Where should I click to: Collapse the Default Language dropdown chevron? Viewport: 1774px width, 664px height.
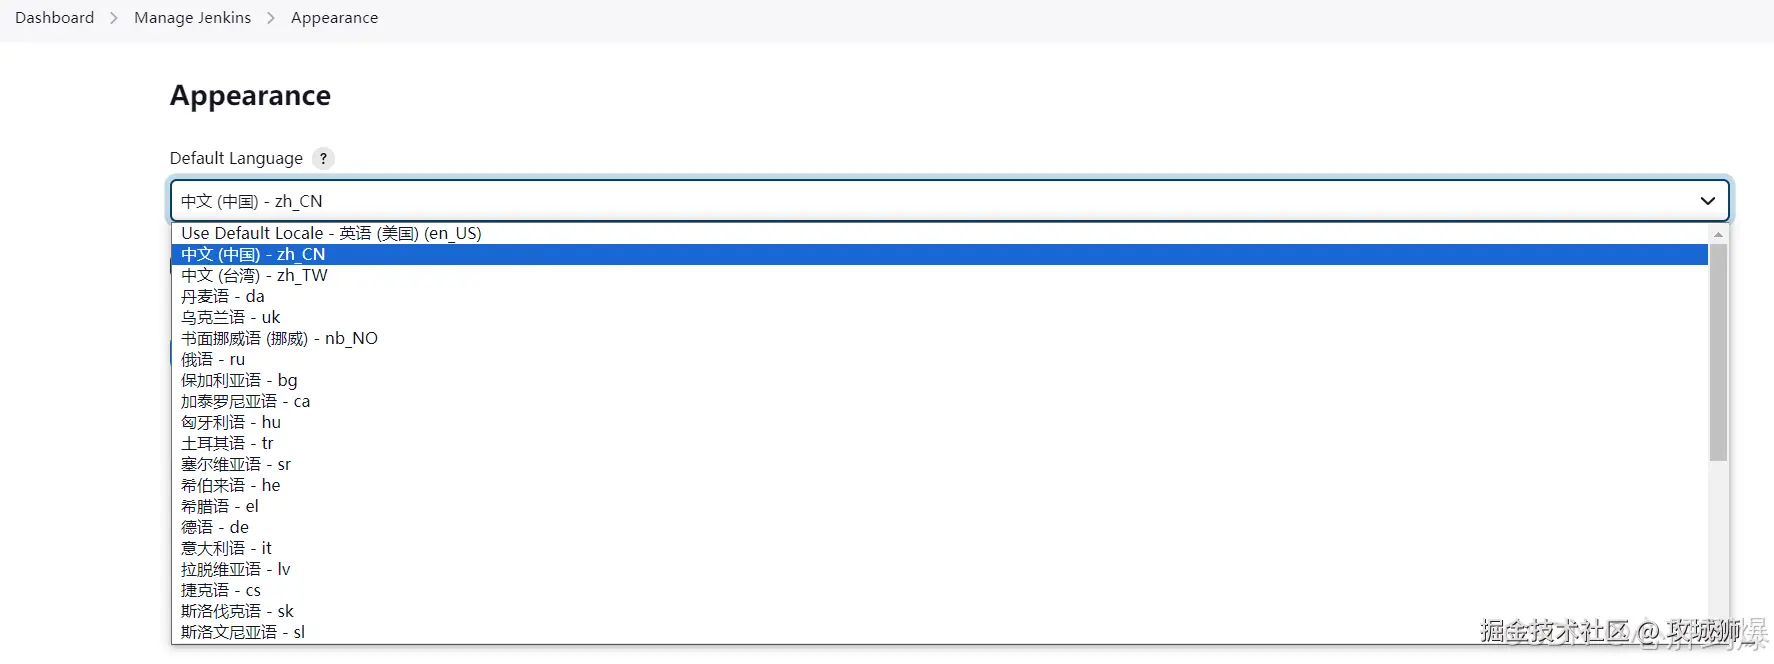coord(1707,201)
